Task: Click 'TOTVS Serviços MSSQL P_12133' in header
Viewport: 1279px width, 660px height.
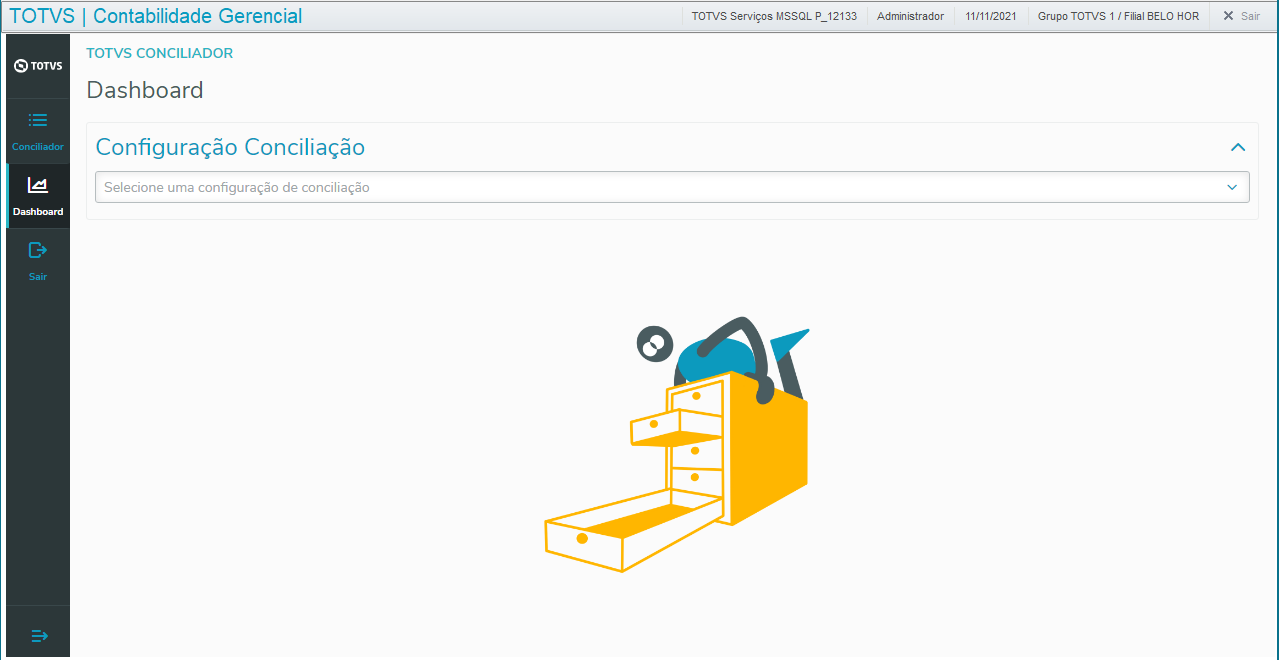Action: point(774,16)
